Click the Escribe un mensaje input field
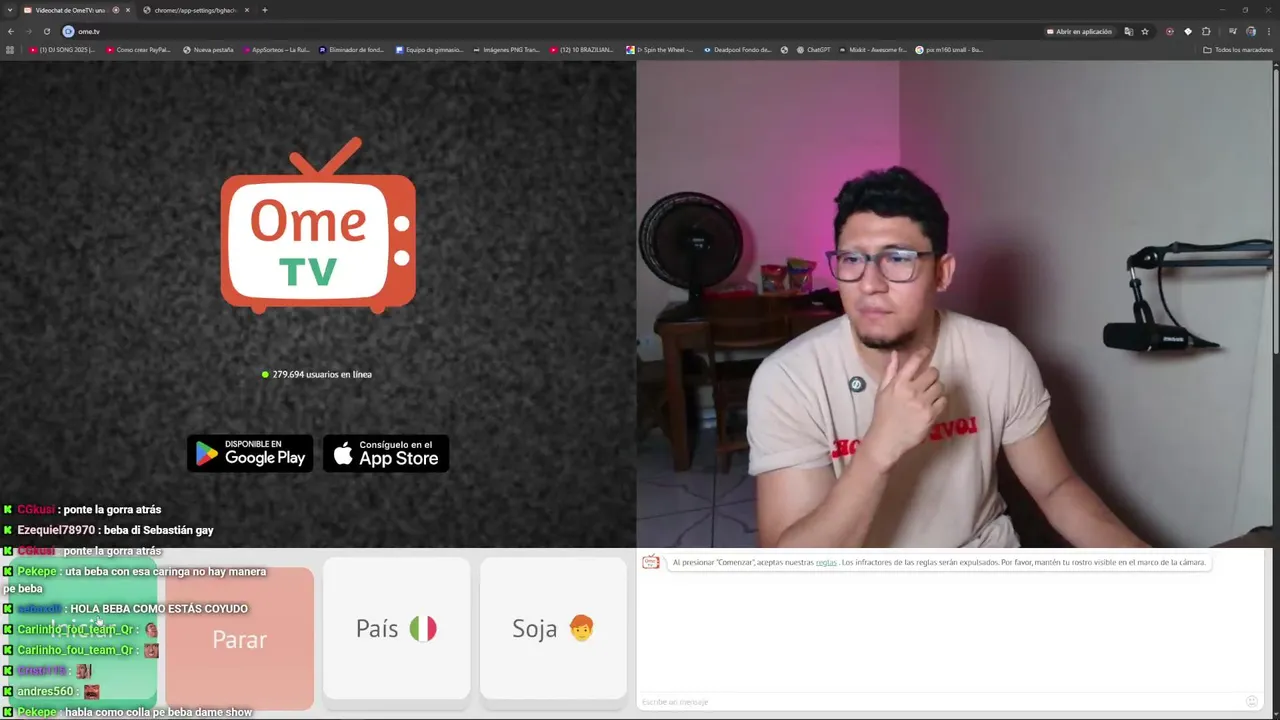The height and width of the screenshot is (720, 1280). coord(940,702)
